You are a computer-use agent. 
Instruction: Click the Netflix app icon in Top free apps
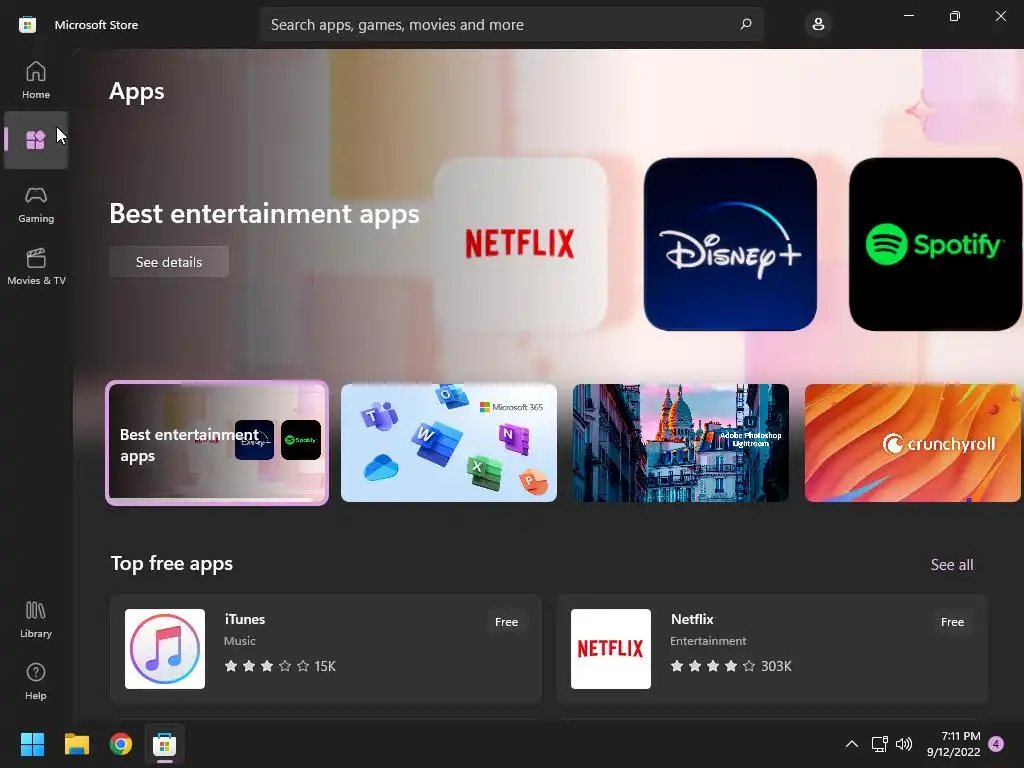tap(611, 648)
